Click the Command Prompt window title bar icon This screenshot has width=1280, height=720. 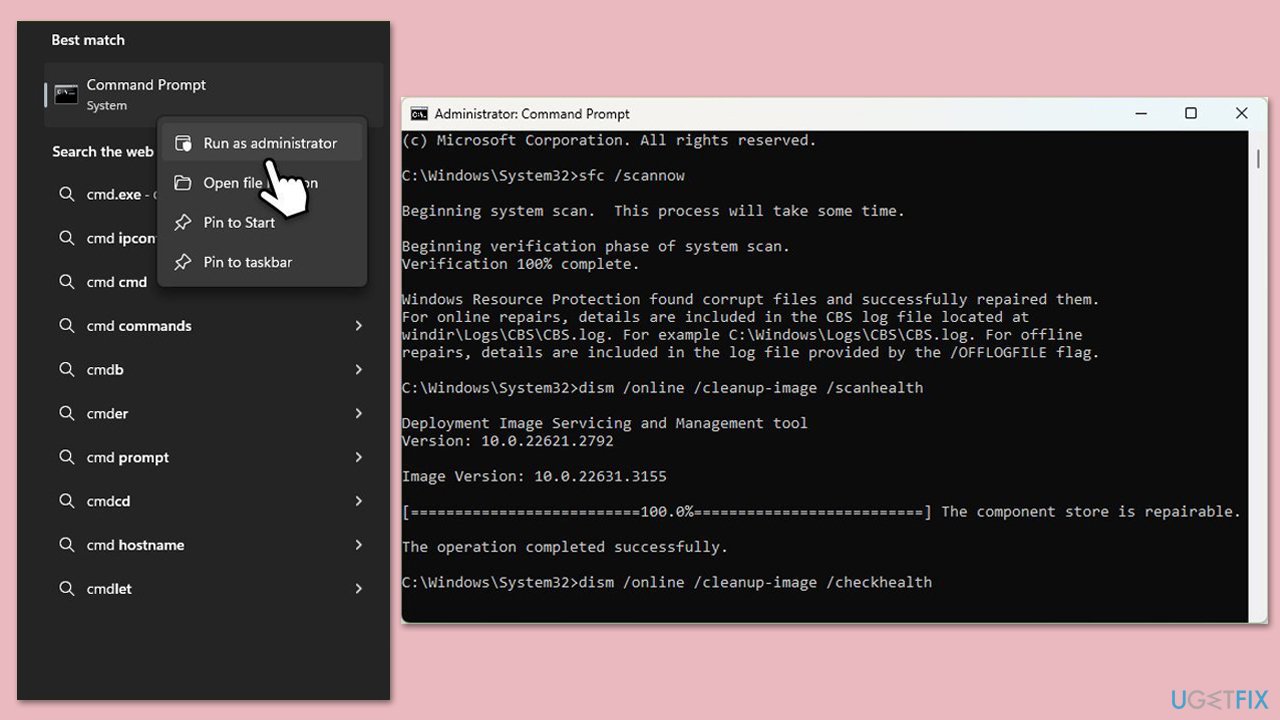pyautogui.click(x=419, y=114)
